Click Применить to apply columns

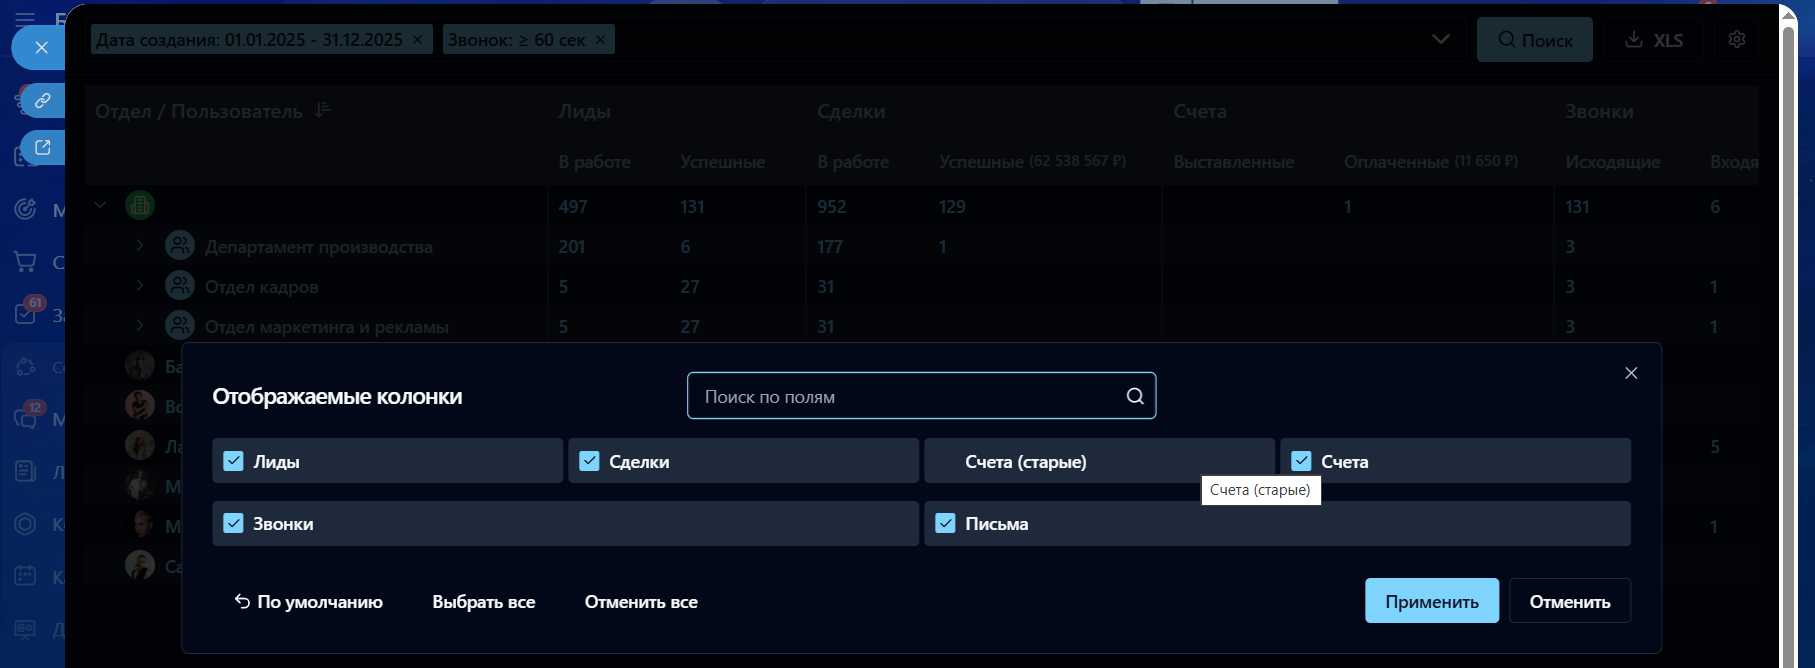(x=1432, y=601)
